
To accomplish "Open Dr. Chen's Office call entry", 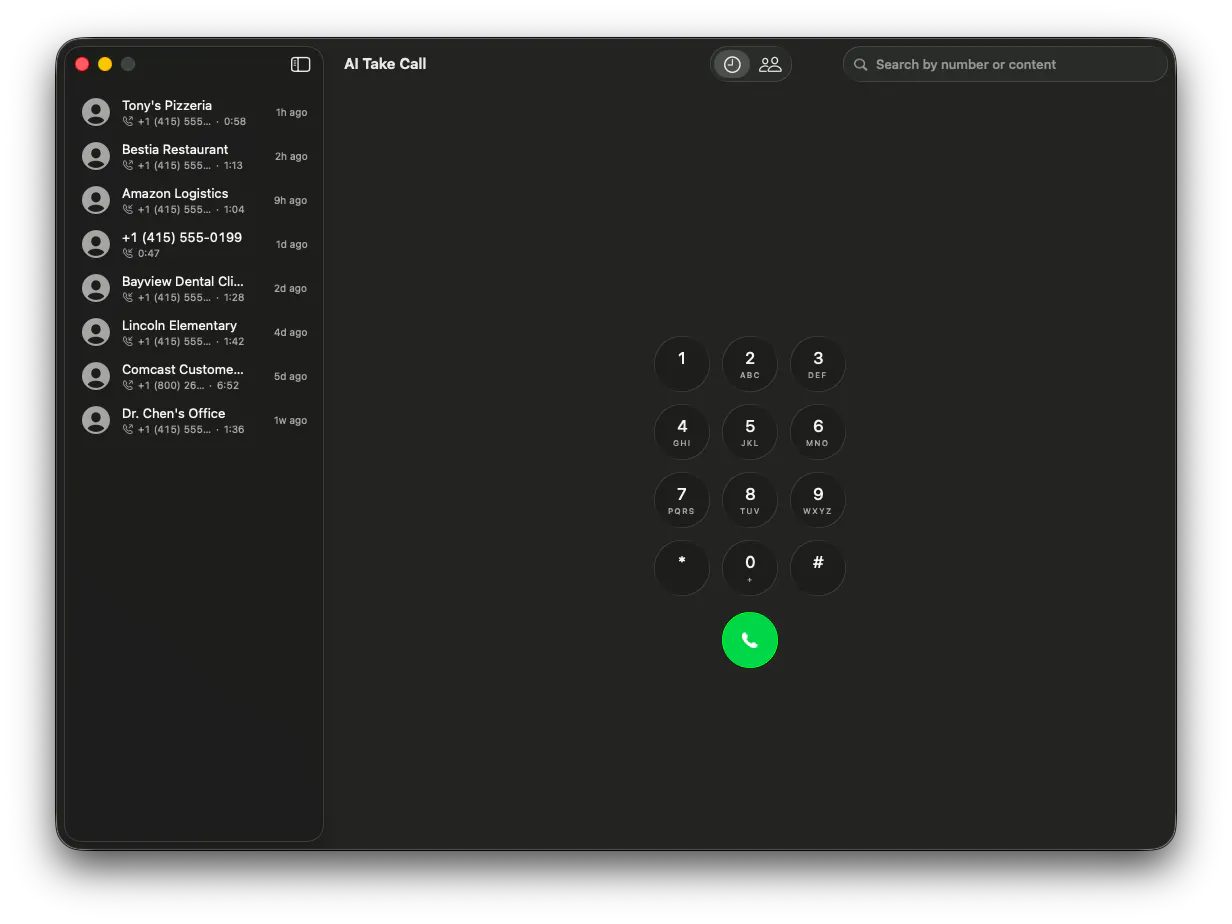I will click(194, 420).
